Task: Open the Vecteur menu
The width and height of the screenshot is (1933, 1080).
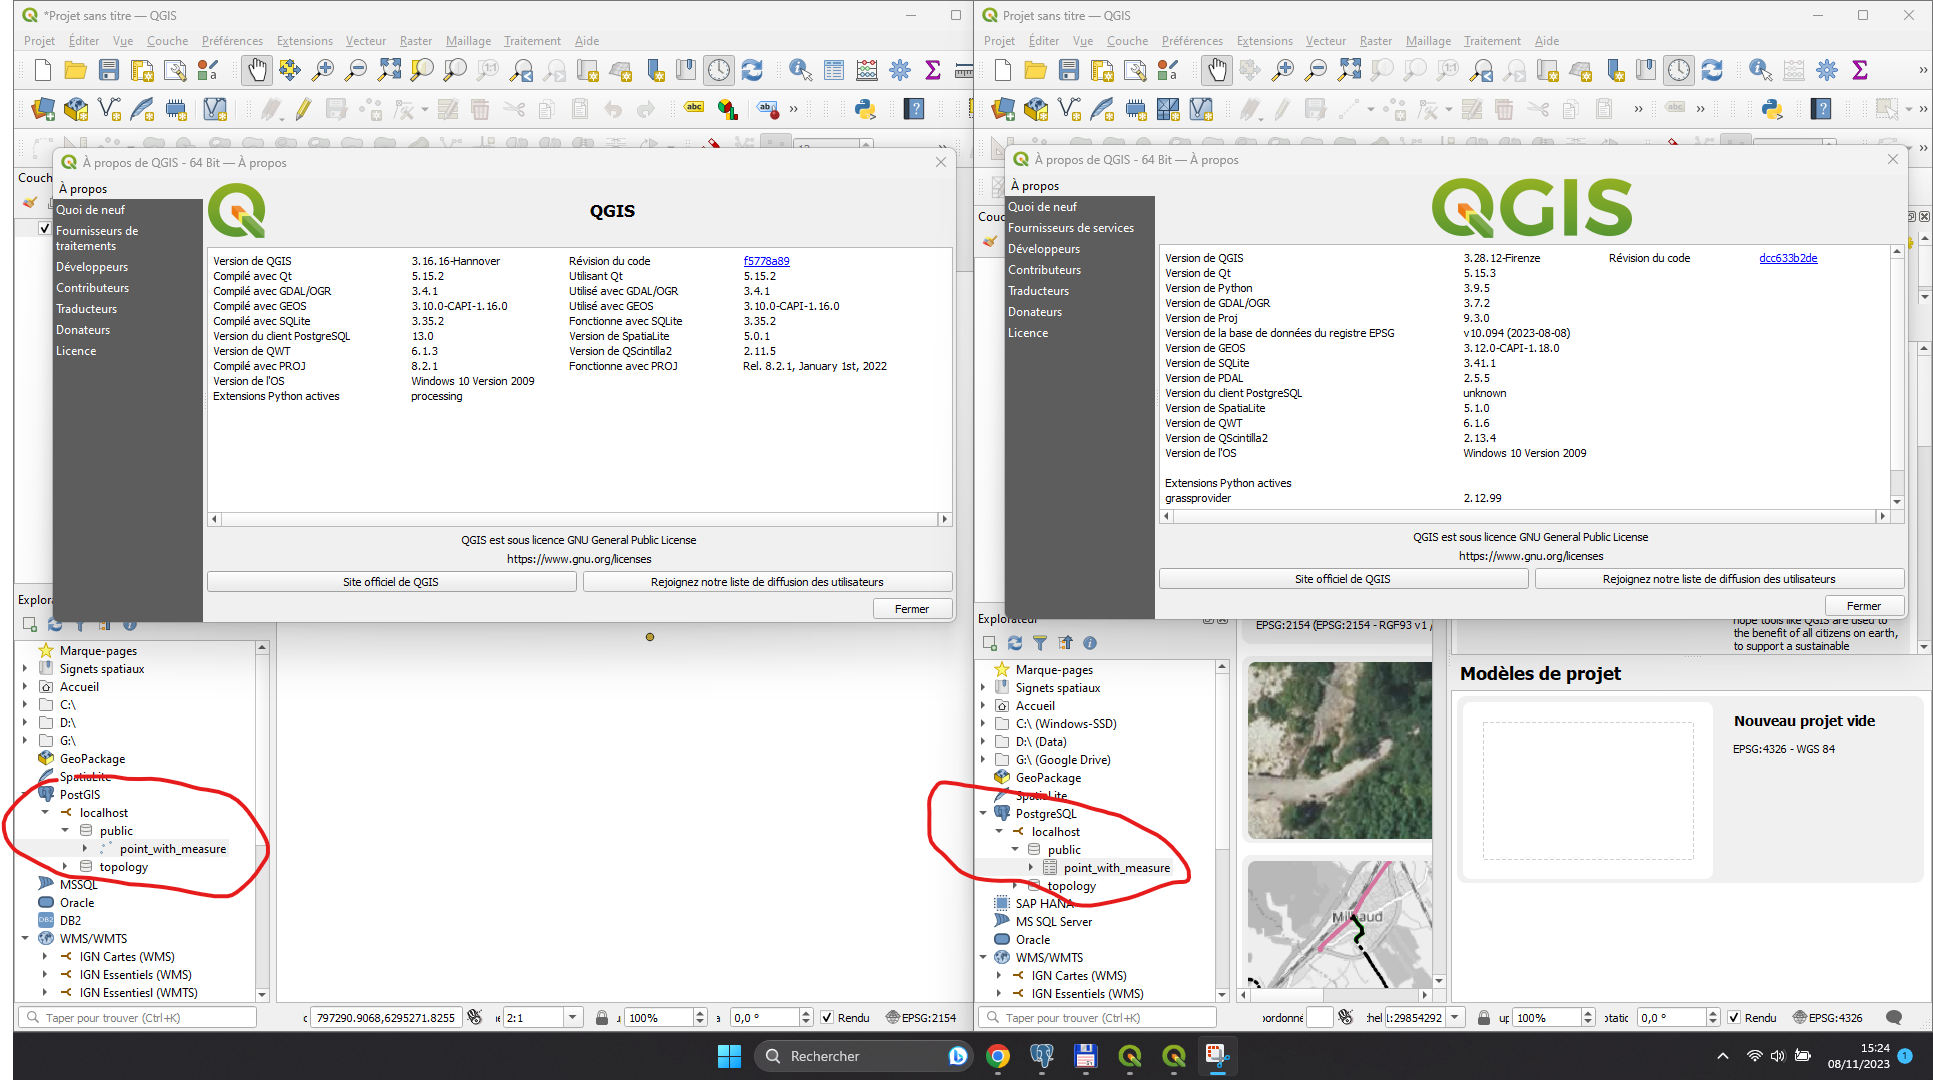Action: click(366, 41)
